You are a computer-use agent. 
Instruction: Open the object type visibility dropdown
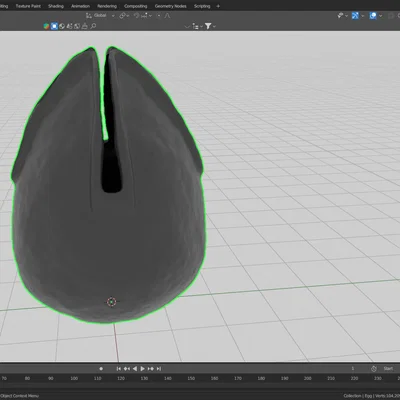(342, 15)
